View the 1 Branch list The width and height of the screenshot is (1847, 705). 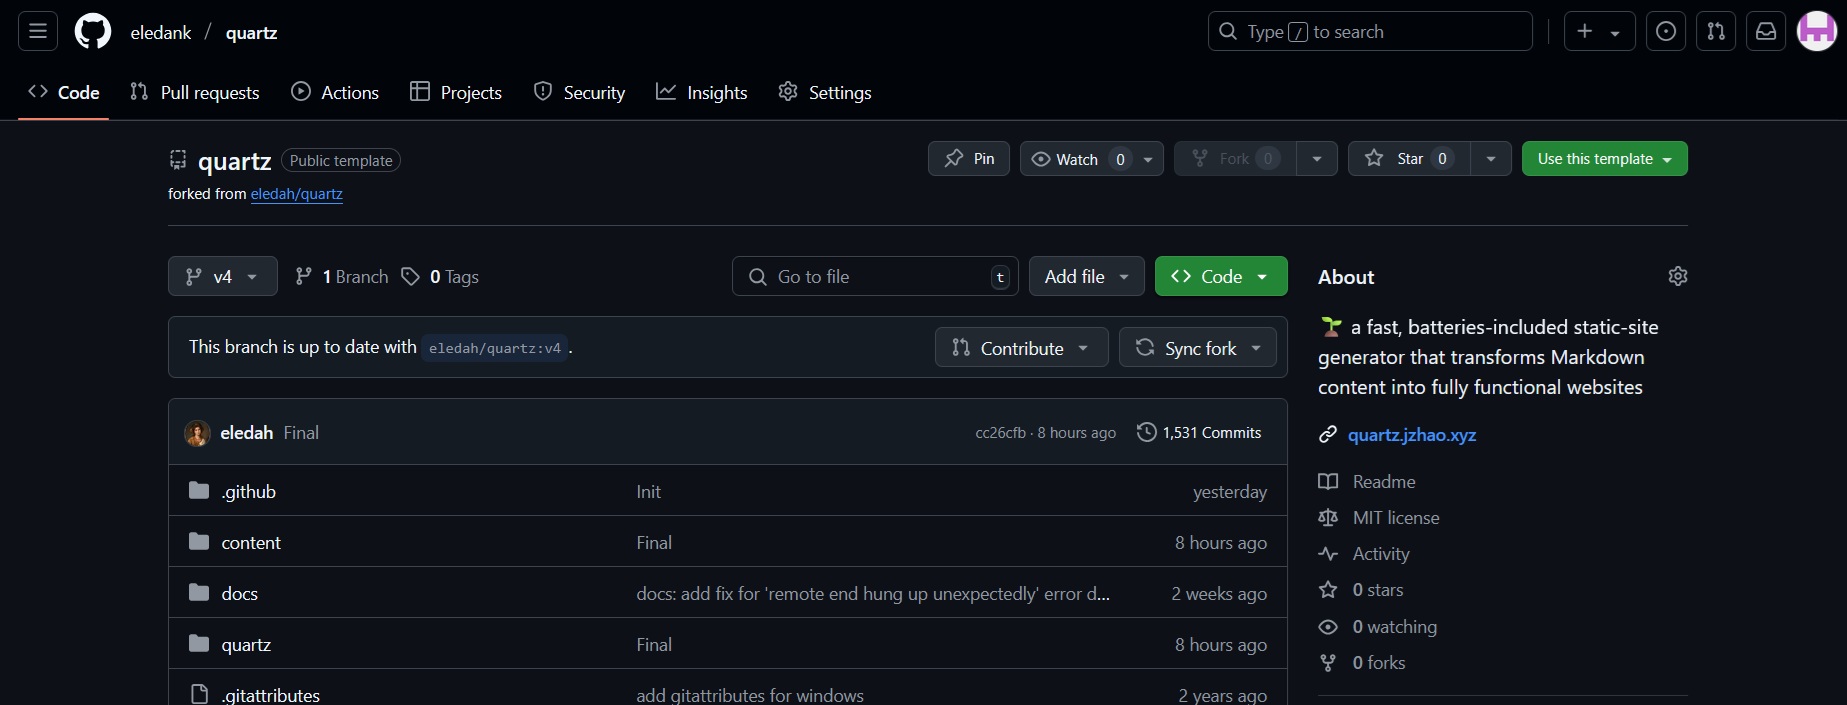(x=341, y=277)
